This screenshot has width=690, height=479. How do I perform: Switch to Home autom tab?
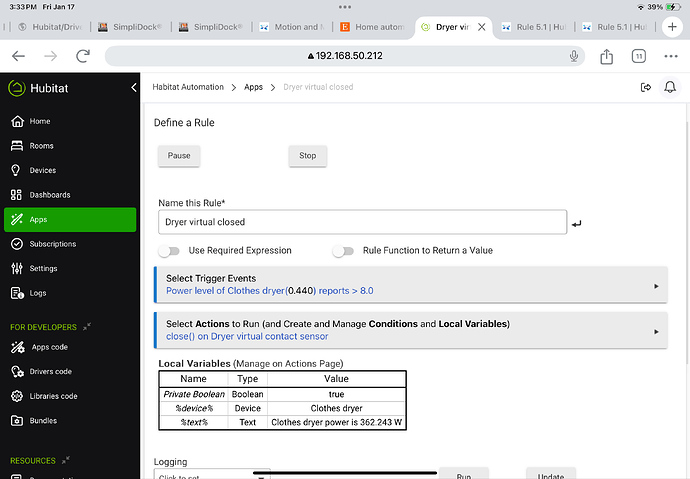pos(373,27)
